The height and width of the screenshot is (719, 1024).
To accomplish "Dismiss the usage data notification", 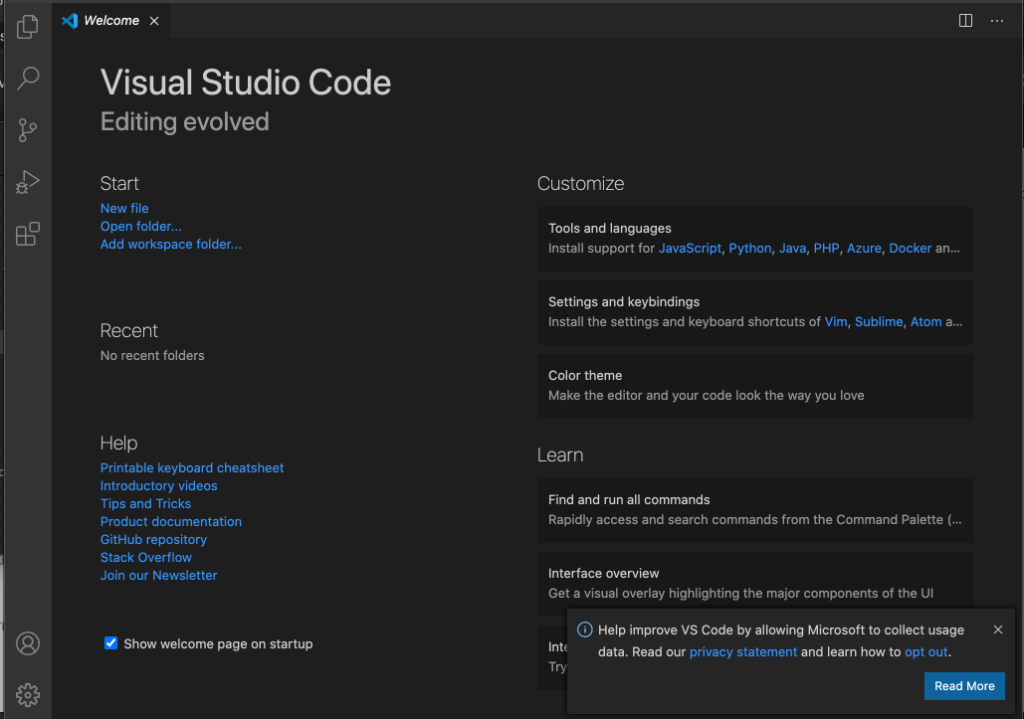I will coord(997,630).
